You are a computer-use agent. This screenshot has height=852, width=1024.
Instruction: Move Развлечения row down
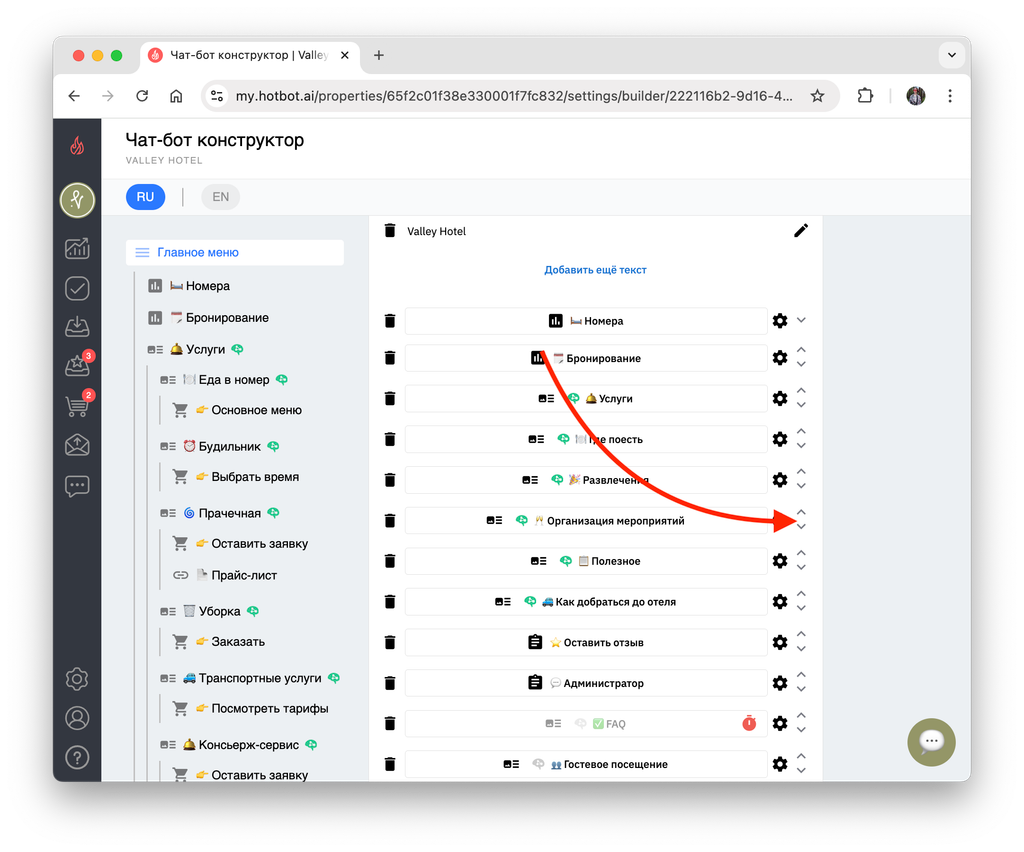click(x=801, y=486)
